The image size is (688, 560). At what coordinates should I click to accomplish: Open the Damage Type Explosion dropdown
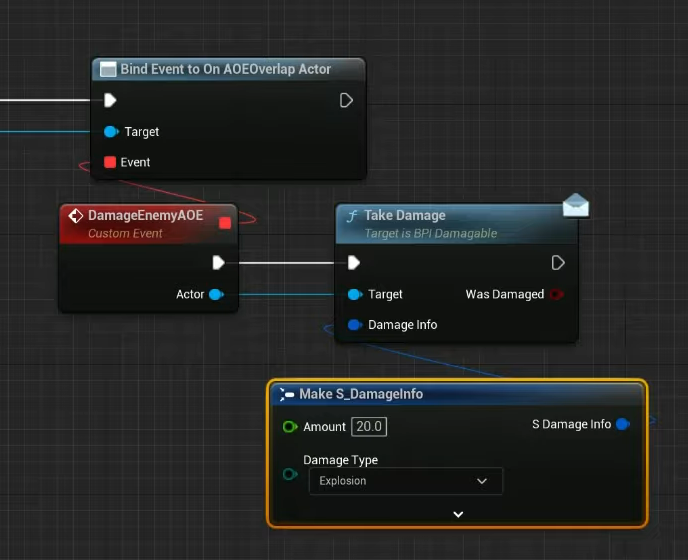coord(404,481)
